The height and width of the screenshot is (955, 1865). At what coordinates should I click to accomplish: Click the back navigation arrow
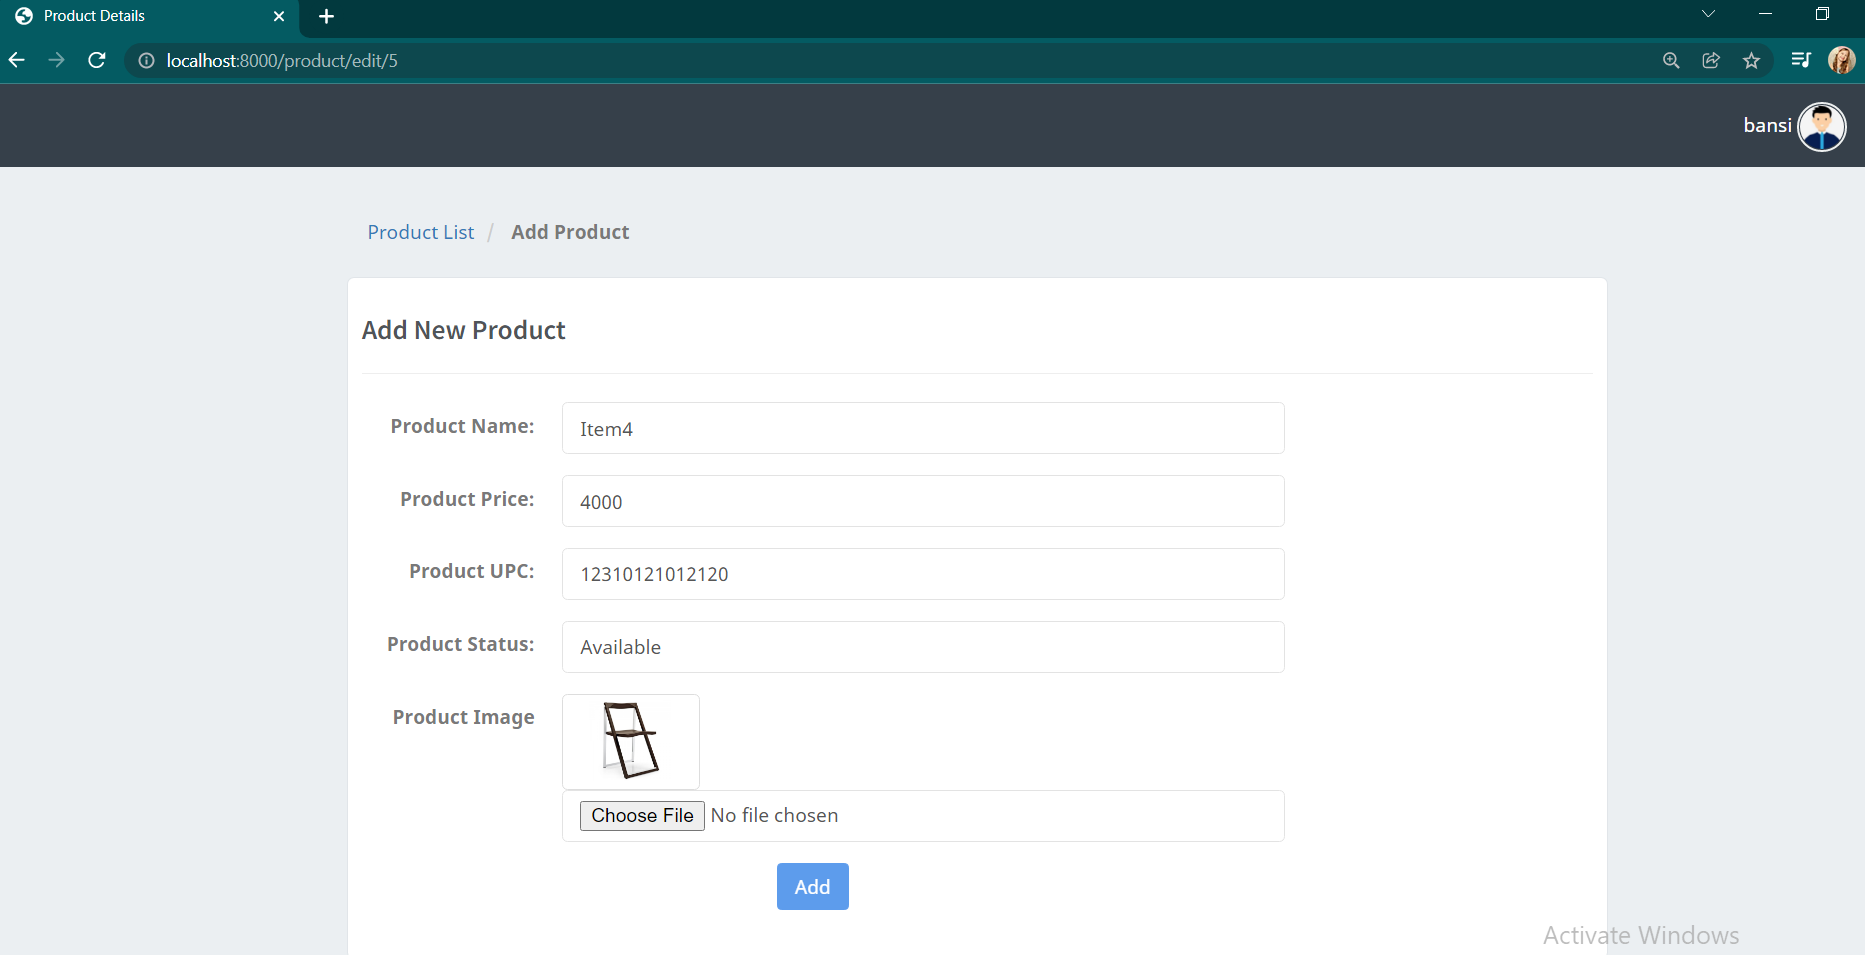(16, 60)
